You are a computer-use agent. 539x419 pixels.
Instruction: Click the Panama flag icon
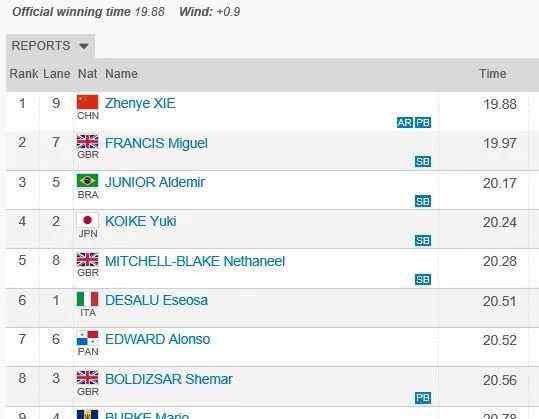[87, 338]
